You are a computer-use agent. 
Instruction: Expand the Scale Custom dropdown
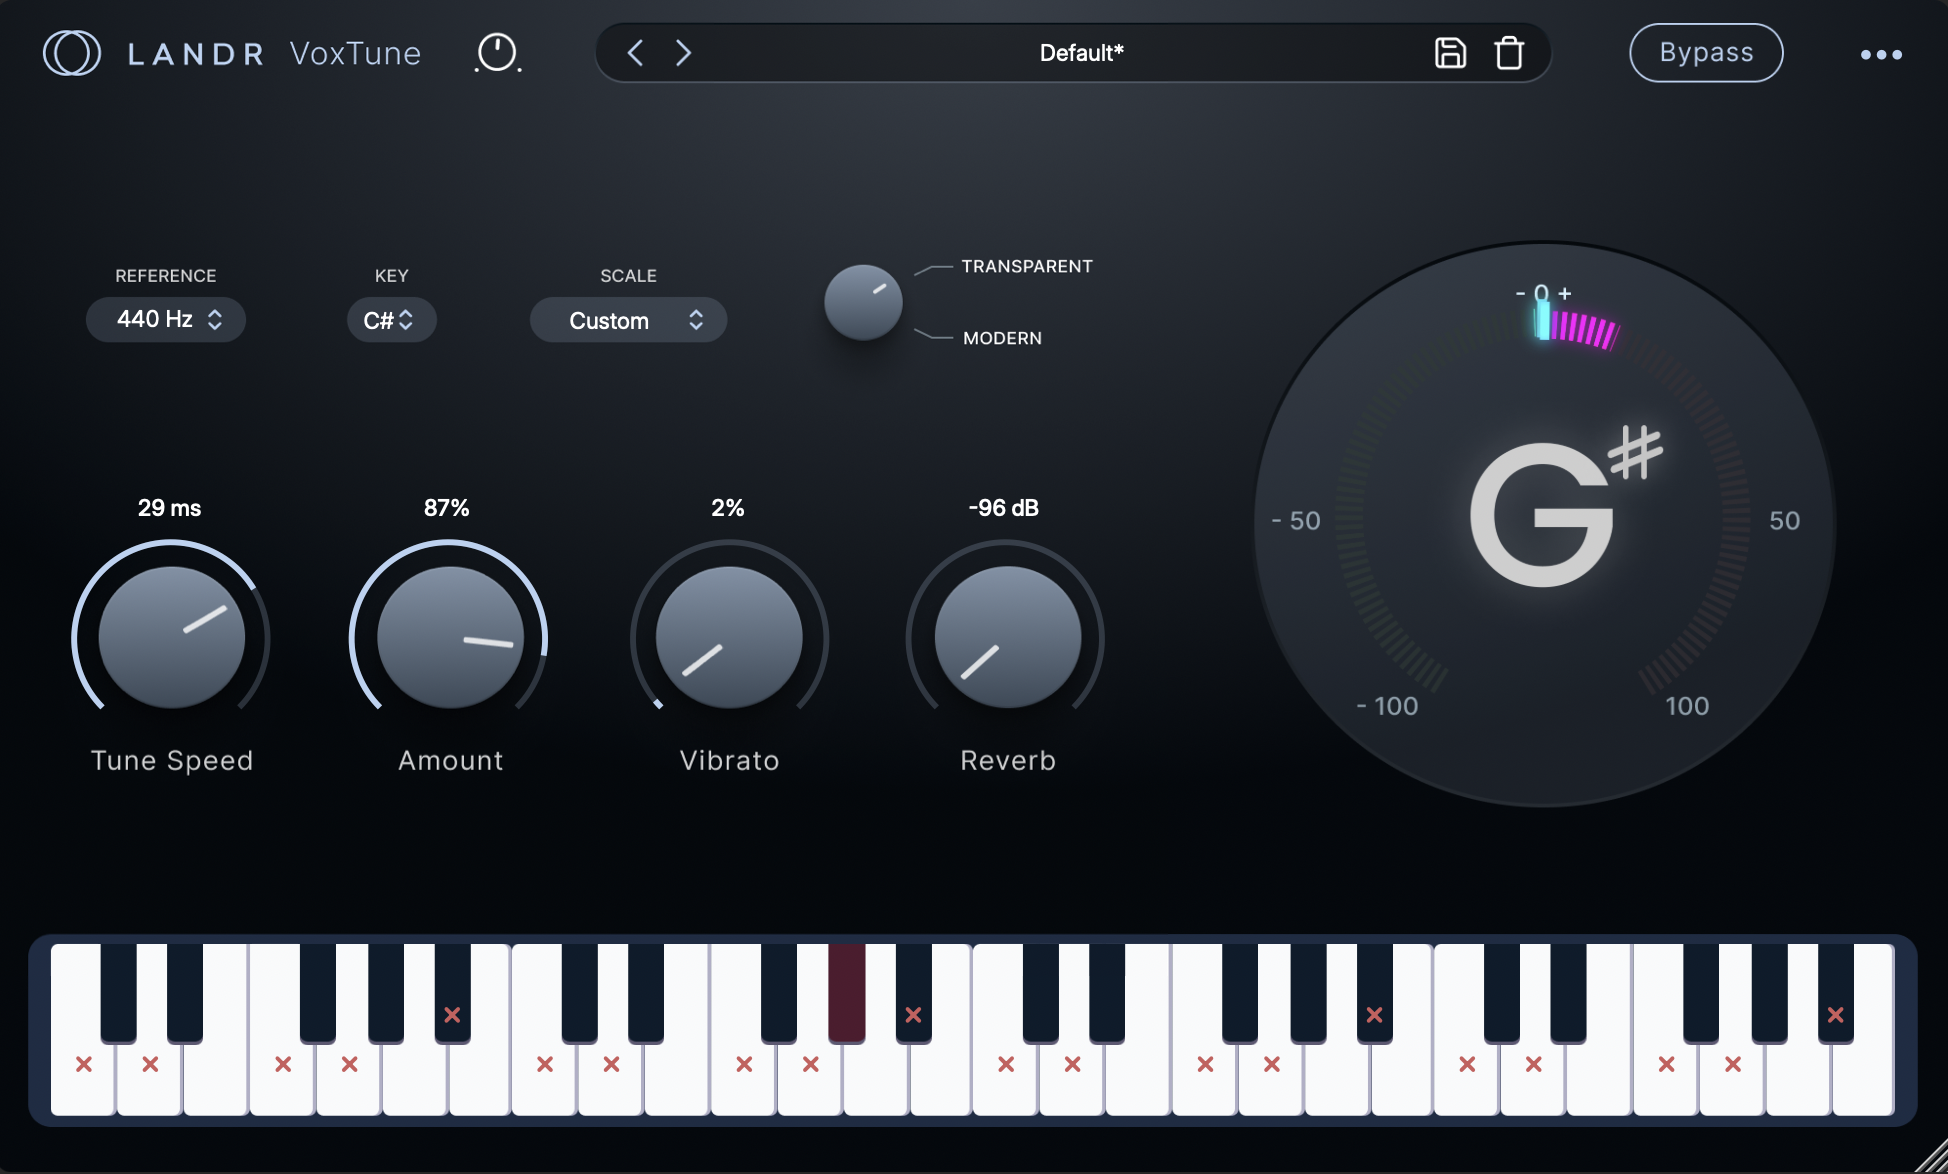(x=628, y=321)
